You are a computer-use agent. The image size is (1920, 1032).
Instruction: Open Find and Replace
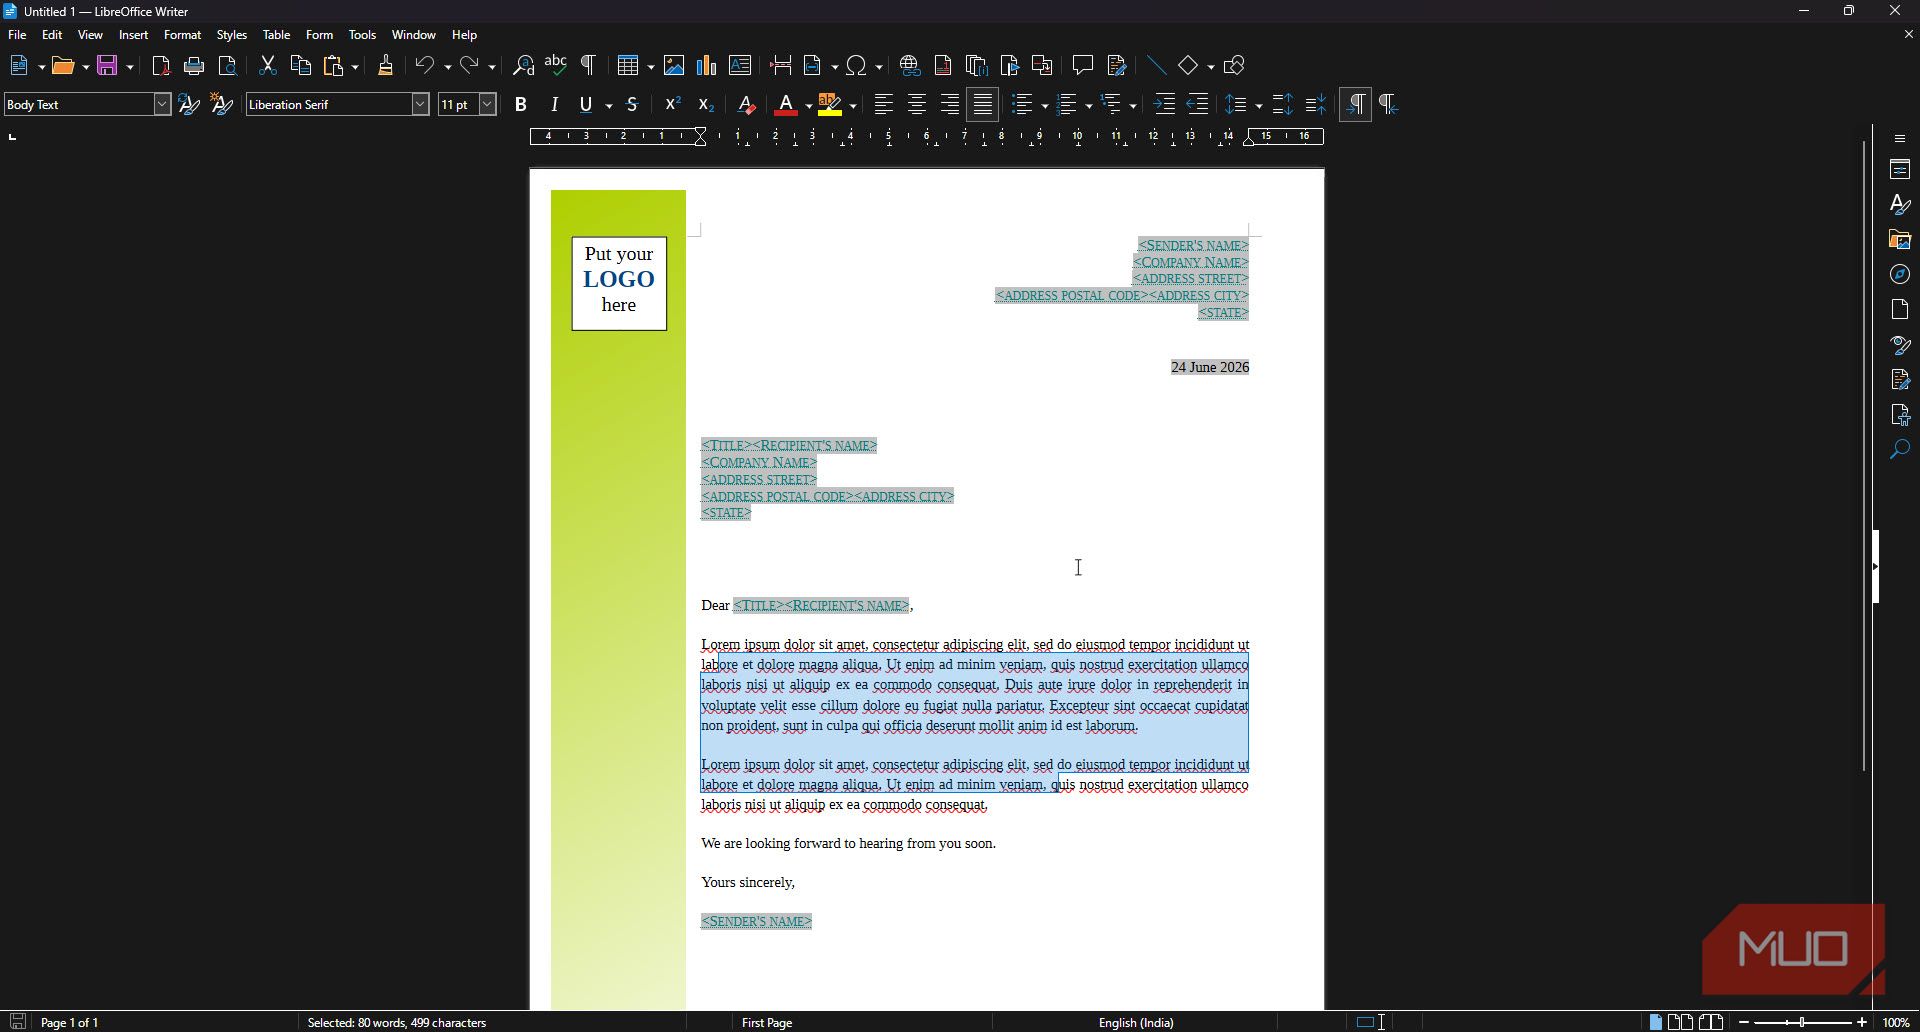[x=523, y=66]
